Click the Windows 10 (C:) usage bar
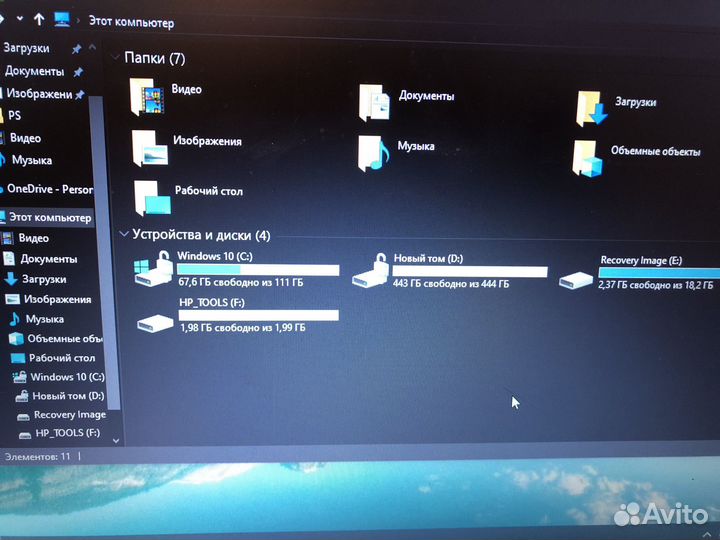720x540 pixels. 258,270
